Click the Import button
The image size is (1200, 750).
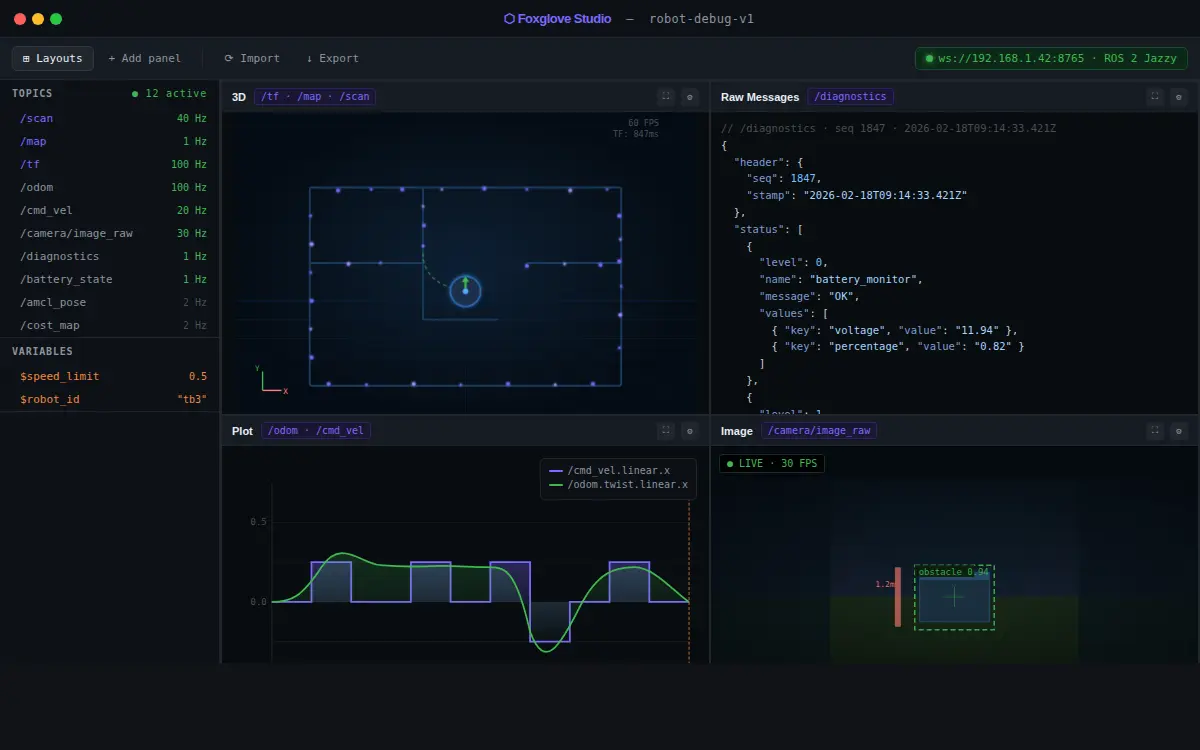[252, 58]
